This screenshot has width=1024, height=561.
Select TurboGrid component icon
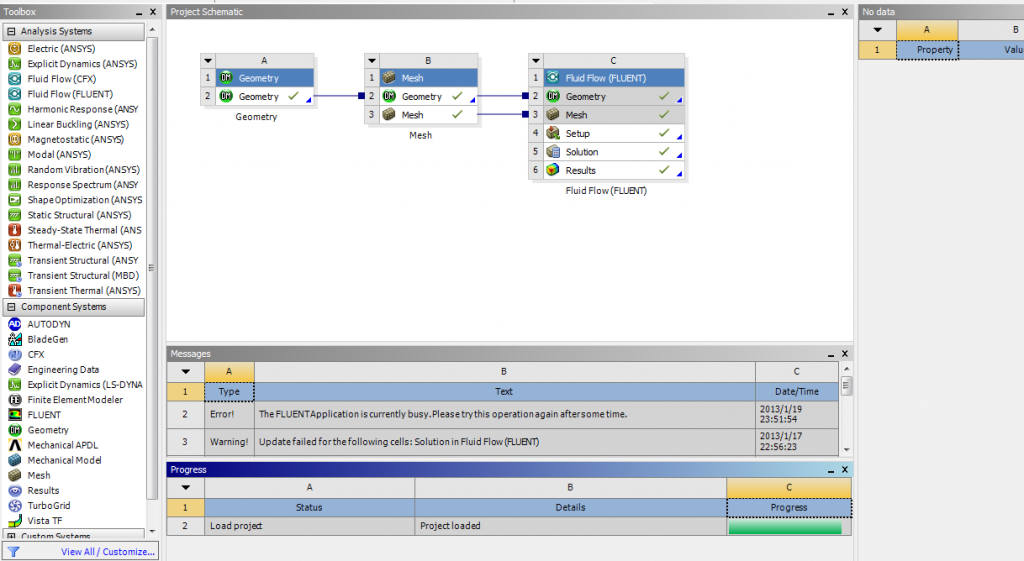[14, 505]
